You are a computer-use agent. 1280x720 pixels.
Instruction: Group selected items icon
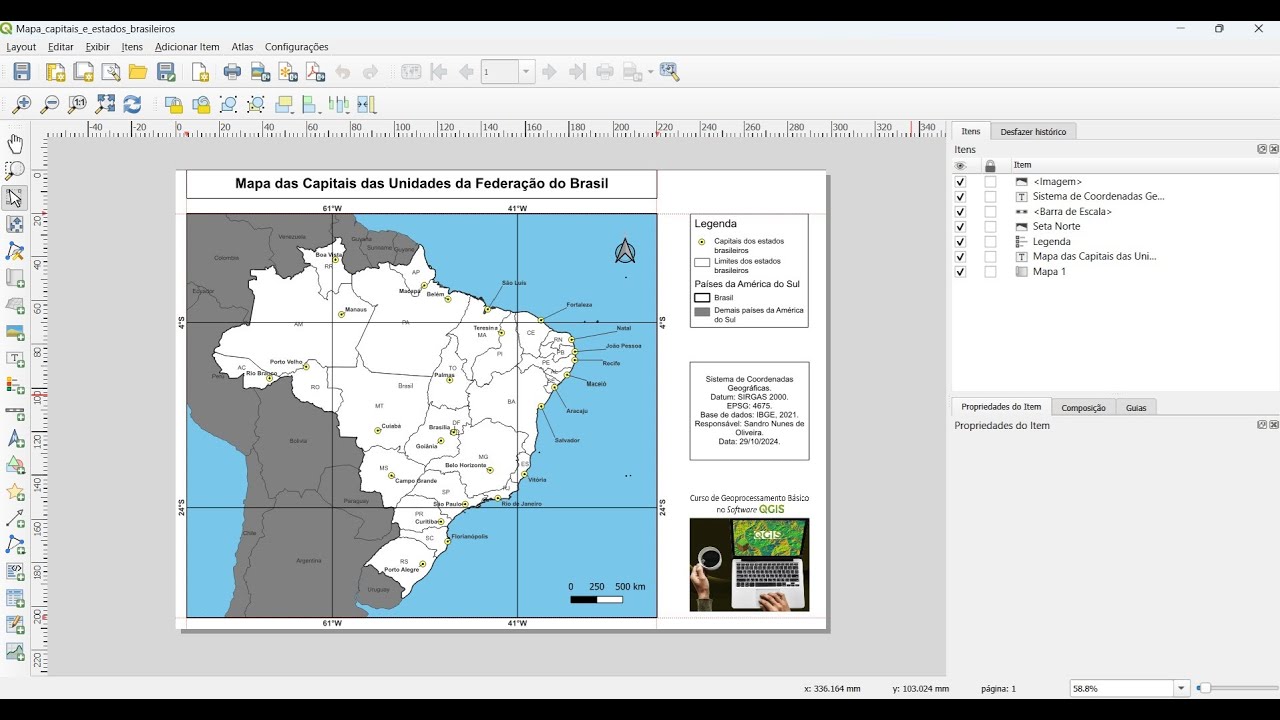(x=229, y=104)
